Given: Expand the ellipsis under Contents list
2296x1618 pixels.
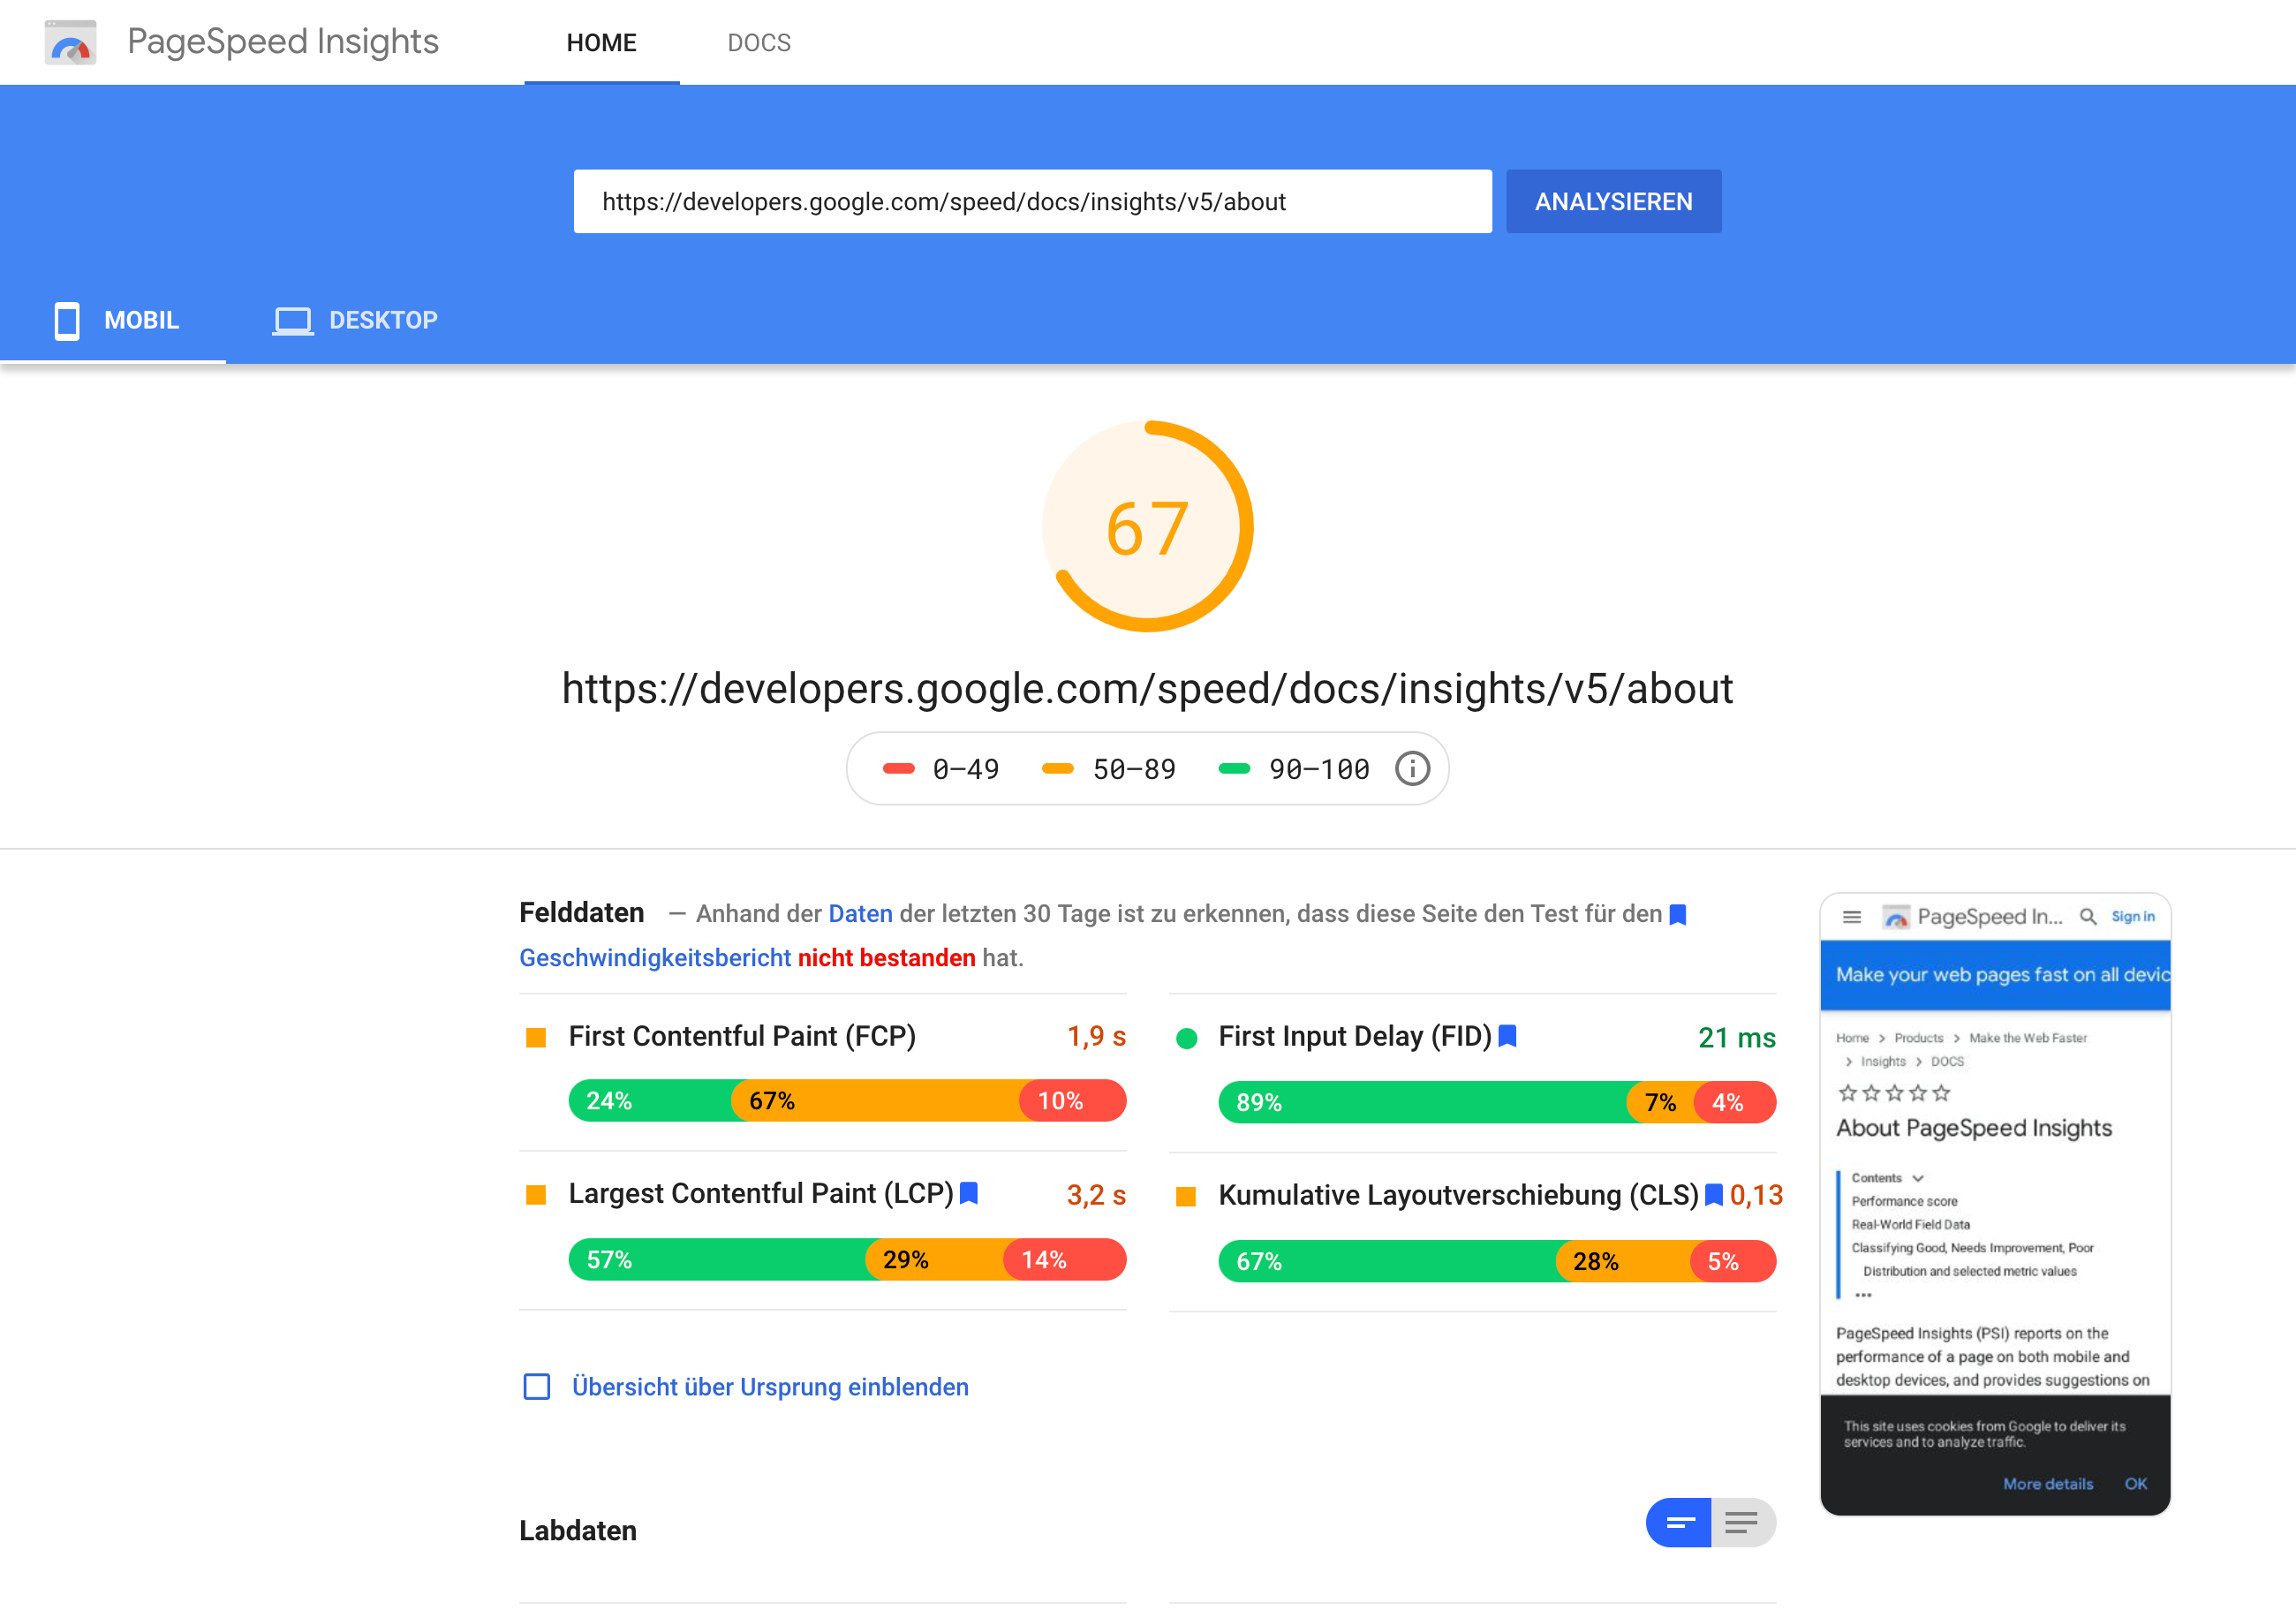Looking at the screenshot, I should pyautogui.click(x=1863, y=1295).
